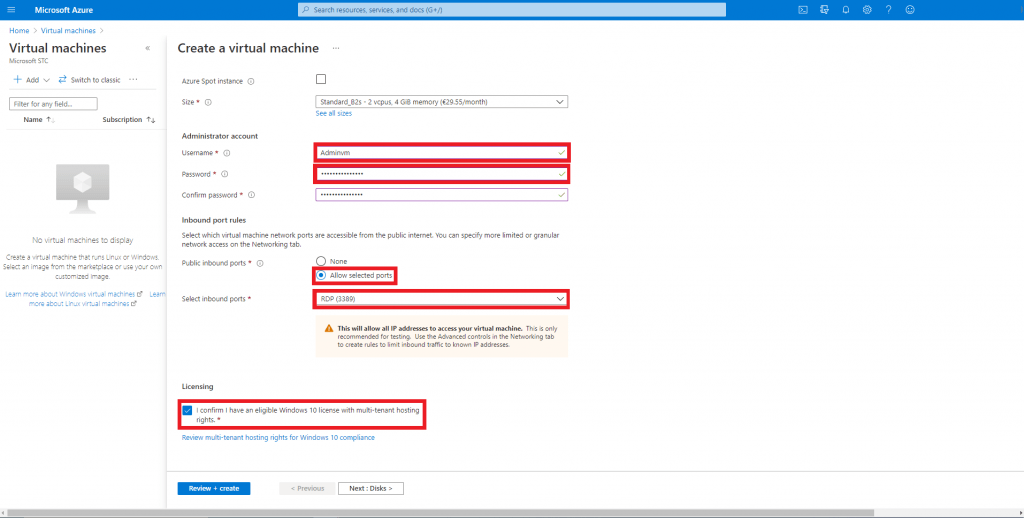Open the Azure portal hamburger menu
The image size is (1024, 518).
click(13, 10)
